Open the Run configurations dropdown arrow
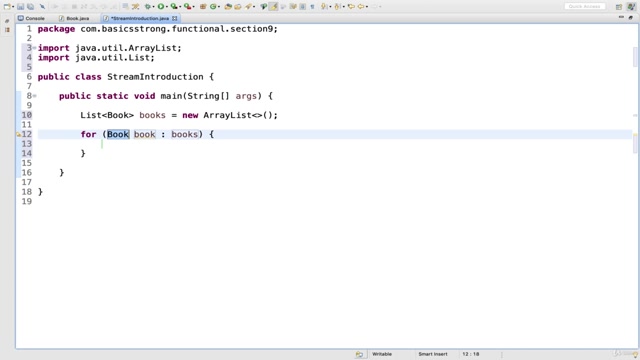 point(167,7)
